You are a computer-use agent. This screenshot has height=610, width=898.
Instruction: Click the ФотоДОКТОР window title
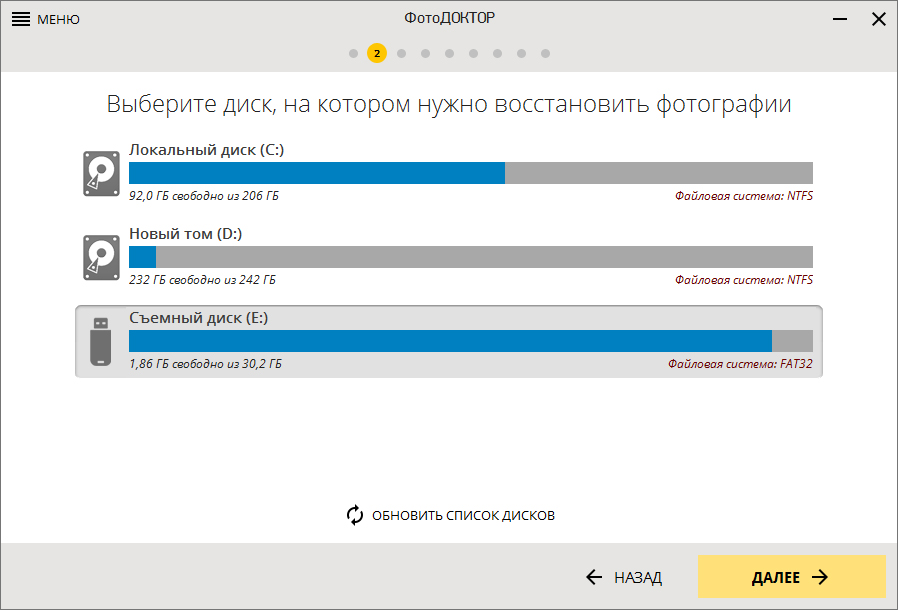[x=450, y=18]
